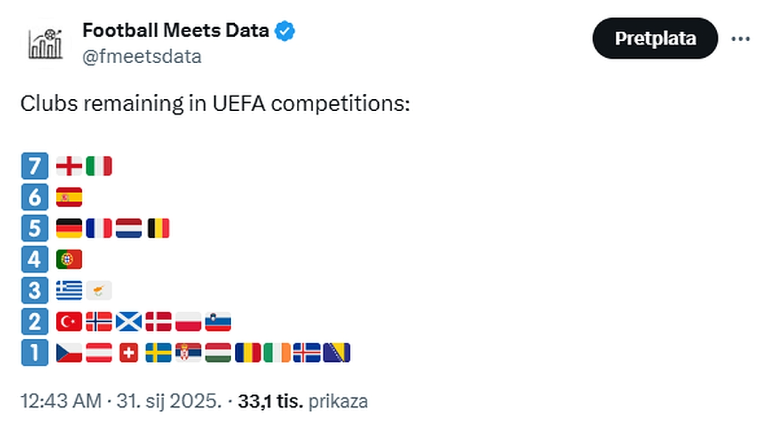Click the Switzerland flag emoji
This screenshot has height=432, width=770.
tap(129, 352)
